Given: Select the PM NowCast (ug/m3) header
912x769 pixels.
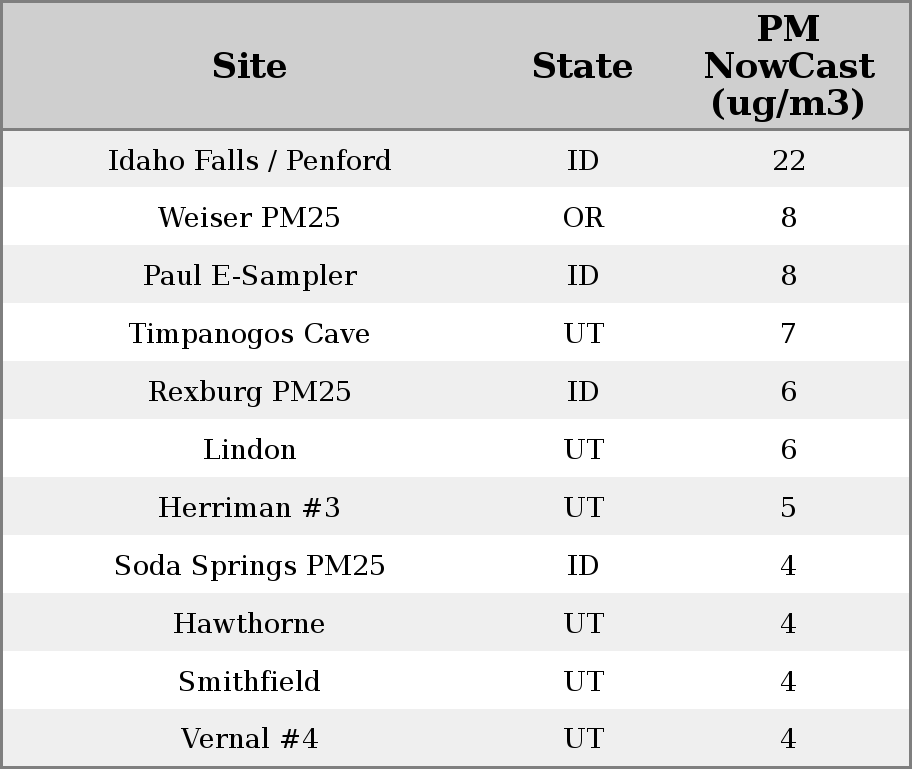Looking at the screenshot, I should coord(788,67).
